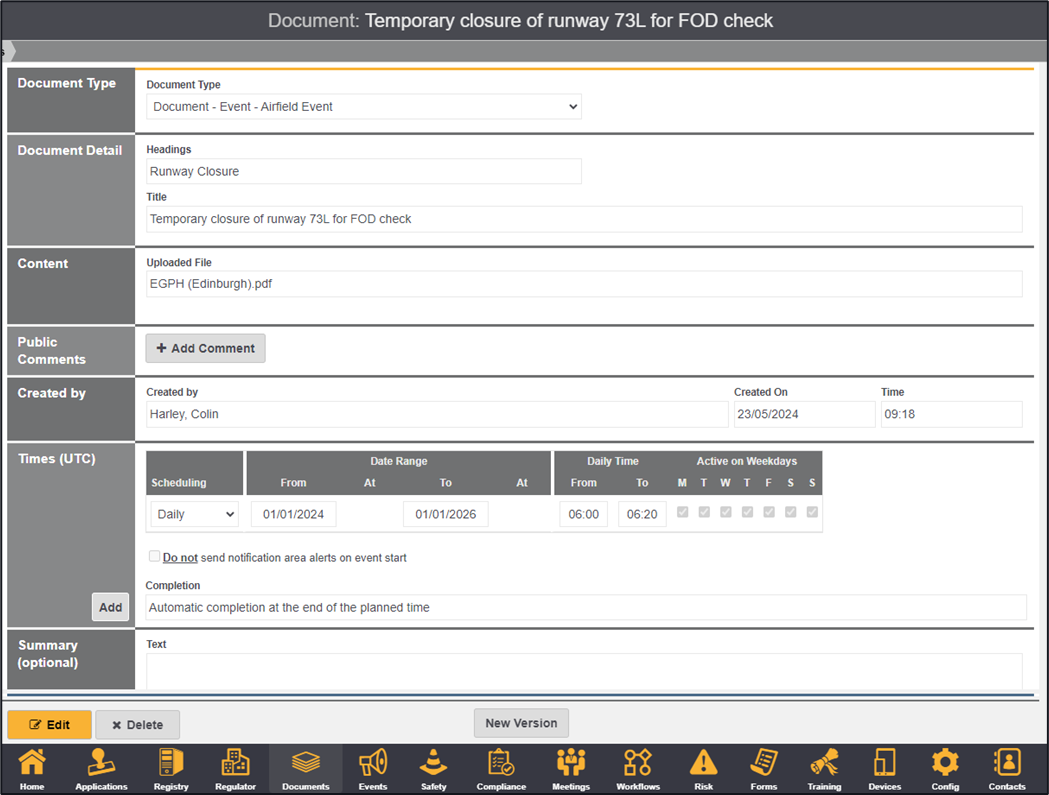Viewport: 1049px width, 795px height.
Task: Open the Training icon
Action: pos(824,768)
